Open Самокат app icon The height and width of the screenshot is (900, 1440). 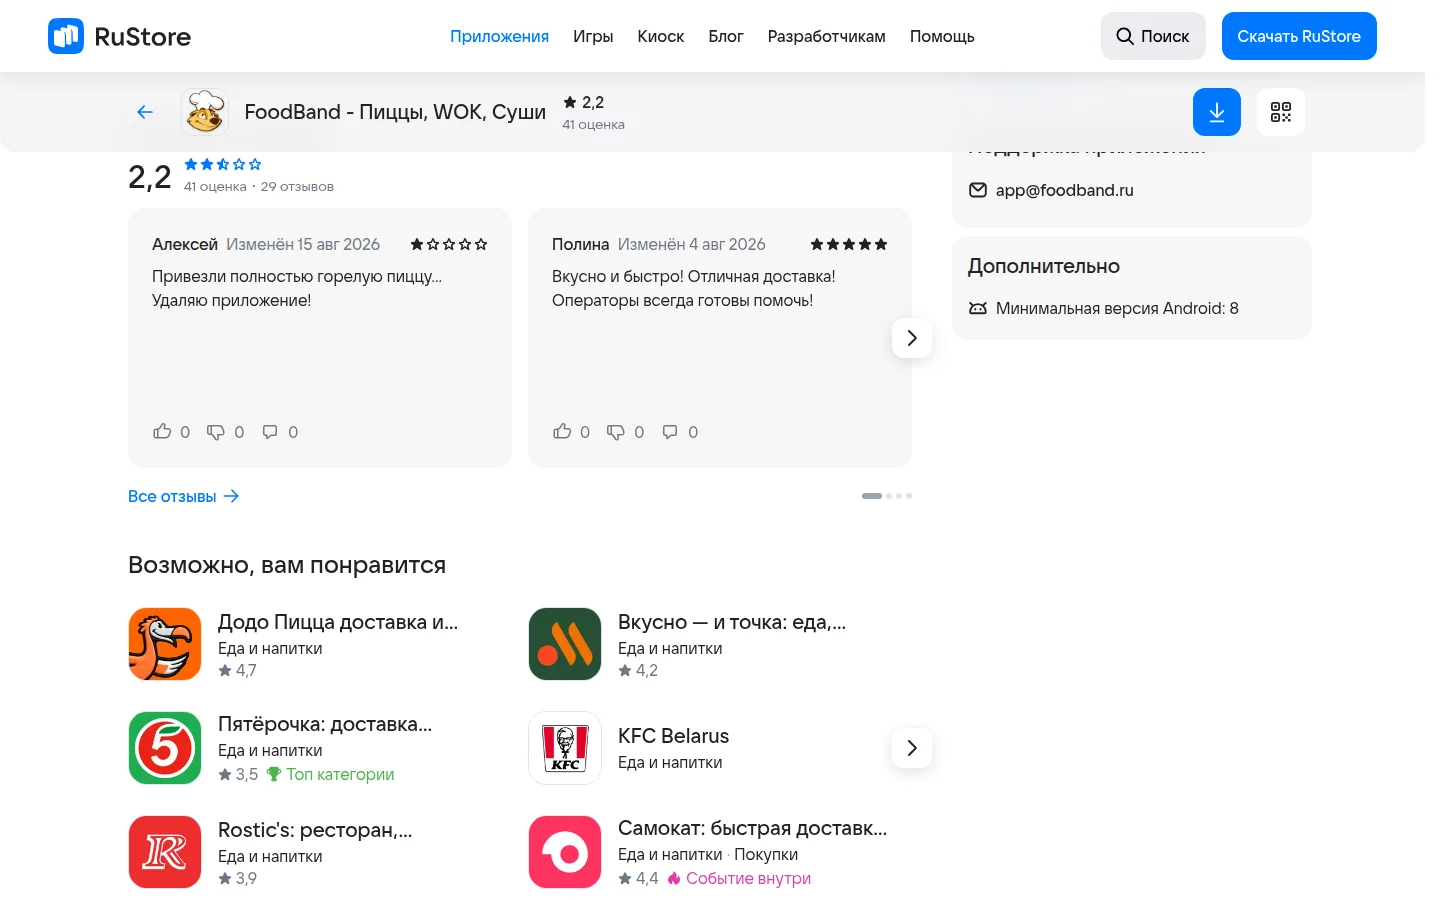(x=565, y=852)
